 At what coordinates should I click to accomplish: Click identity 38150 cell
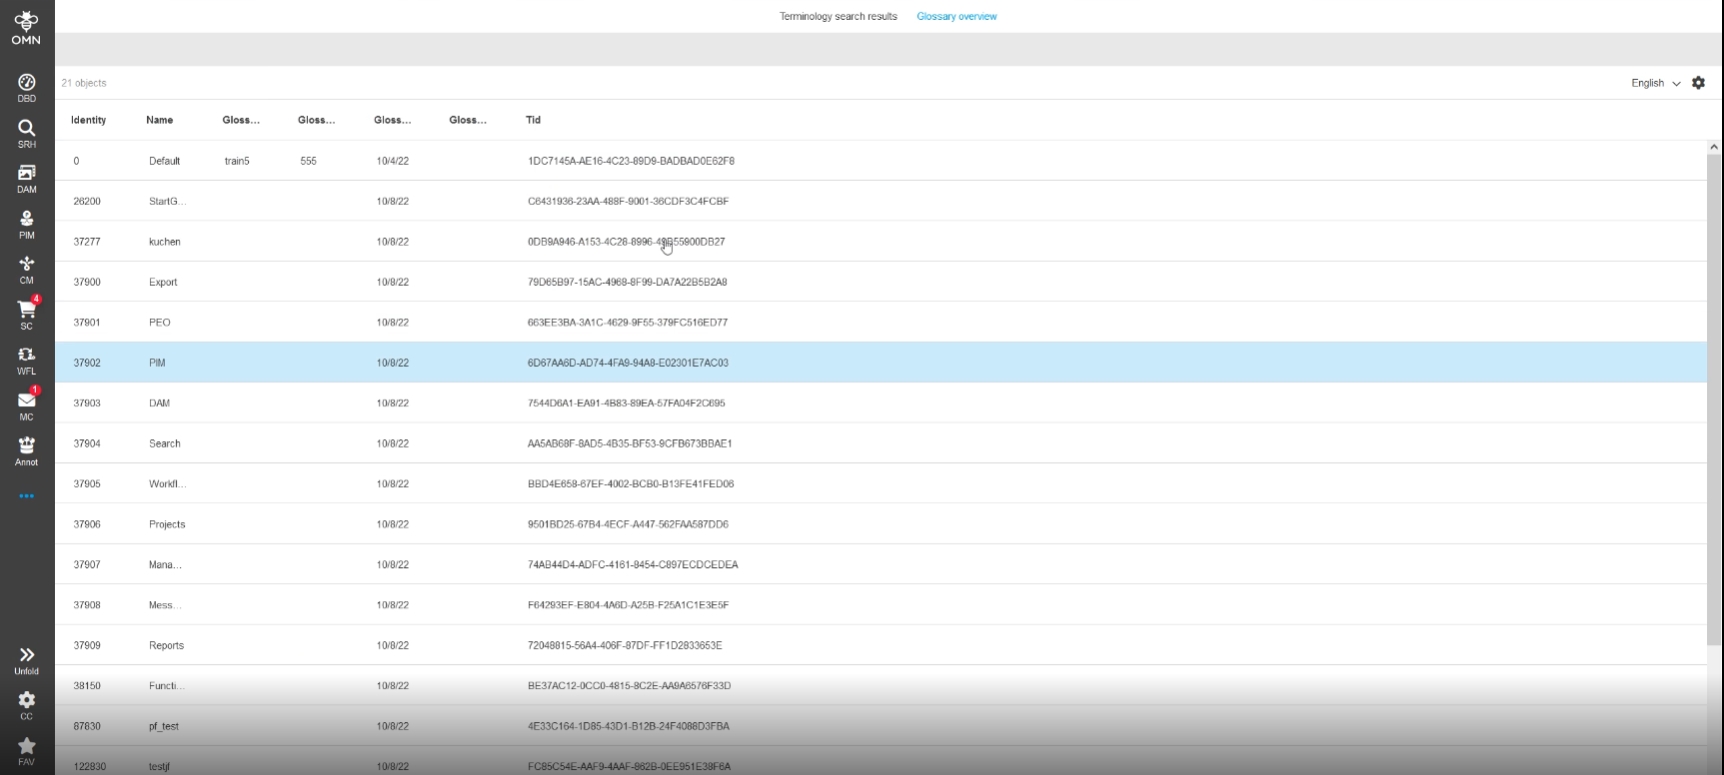tap(87, 686)
